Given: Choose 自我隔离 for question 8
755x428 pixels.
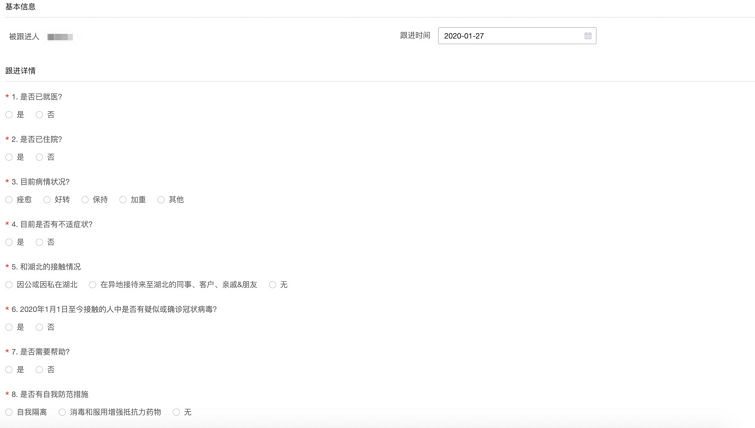Looking at the screenshot, I should click(x=9, y=412).
